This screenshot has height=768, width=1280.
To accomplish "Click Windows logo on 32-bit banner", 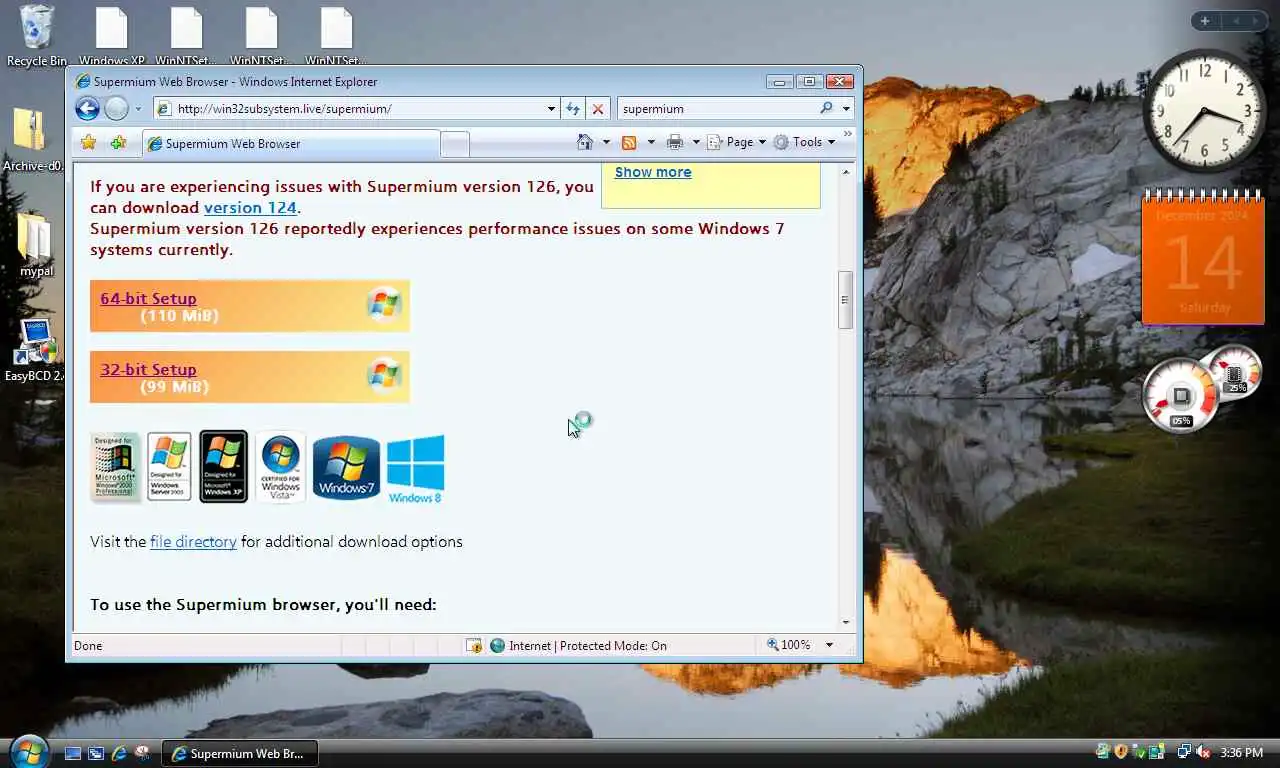I will [384, 375].
